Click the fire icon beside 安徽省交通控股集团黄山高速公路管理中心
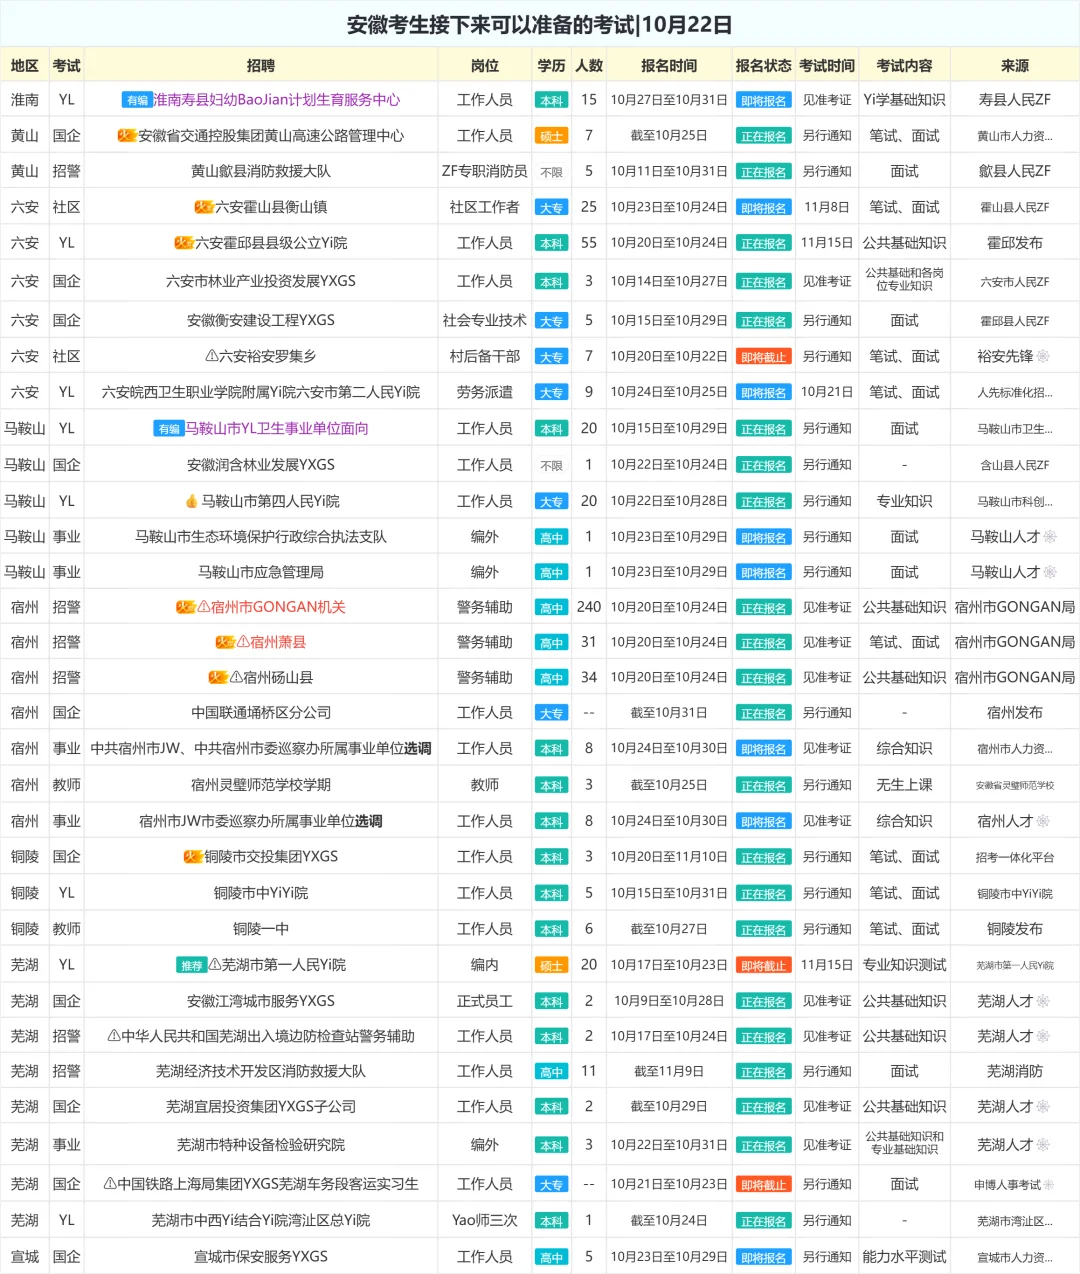 pos(127,133)
